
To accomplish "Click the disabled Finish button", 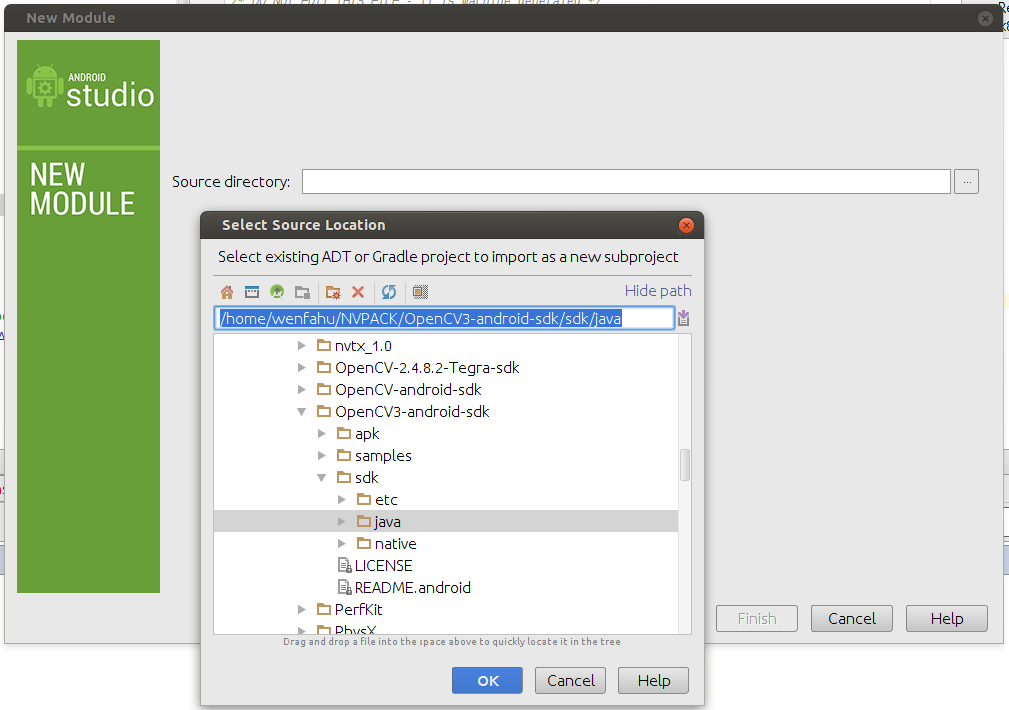I will (757, 619).
